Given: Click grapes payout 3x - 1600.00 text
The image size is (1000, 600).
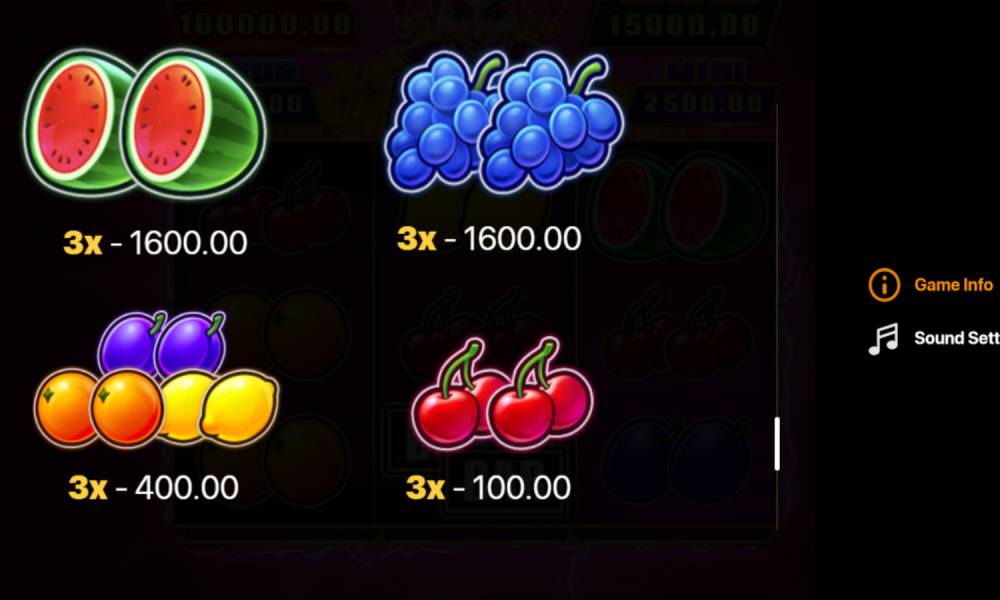Looking at the screenshot, I should tap(489, 238).
